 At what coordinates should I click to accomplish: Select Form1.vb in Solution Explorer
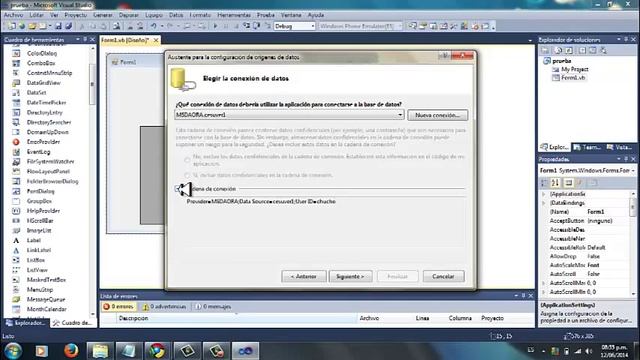[573, 78]
